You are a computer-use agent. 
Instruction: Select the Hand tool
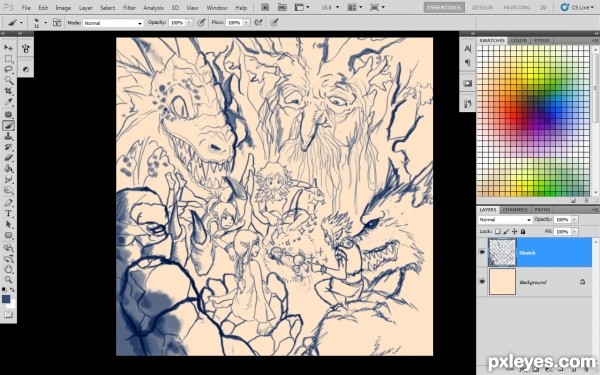pyautogui.click(x=8, y=269)
